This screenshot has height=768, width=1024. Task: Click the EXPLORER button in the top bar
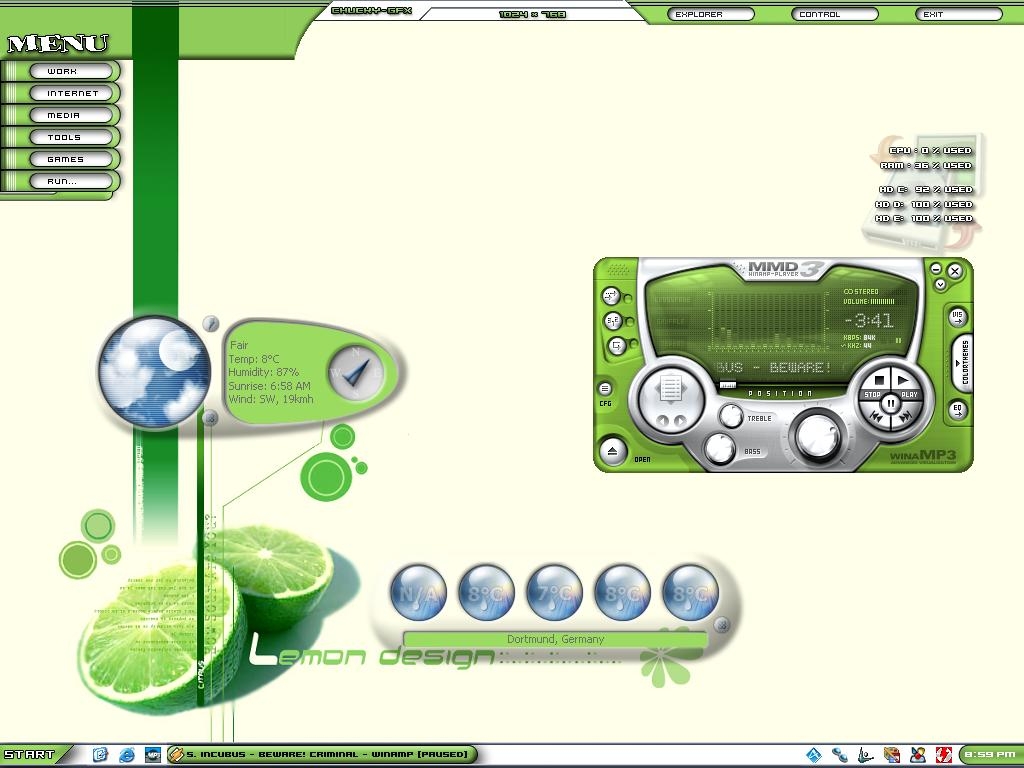coord(710,14)
